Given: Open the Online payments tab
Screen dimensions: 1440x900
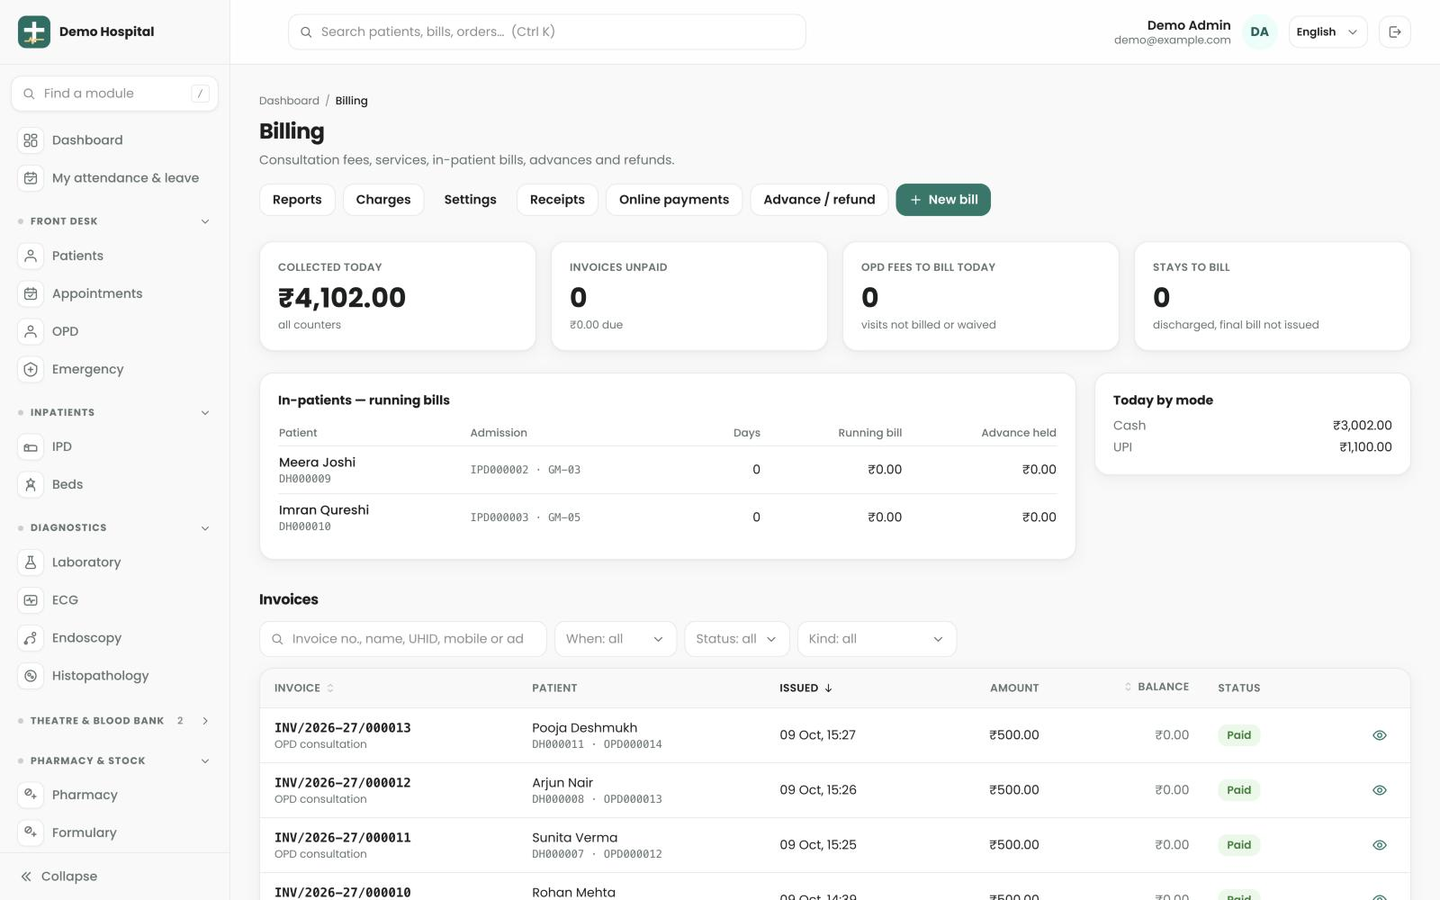Looking at the screenshot, I should pos(674,200).
